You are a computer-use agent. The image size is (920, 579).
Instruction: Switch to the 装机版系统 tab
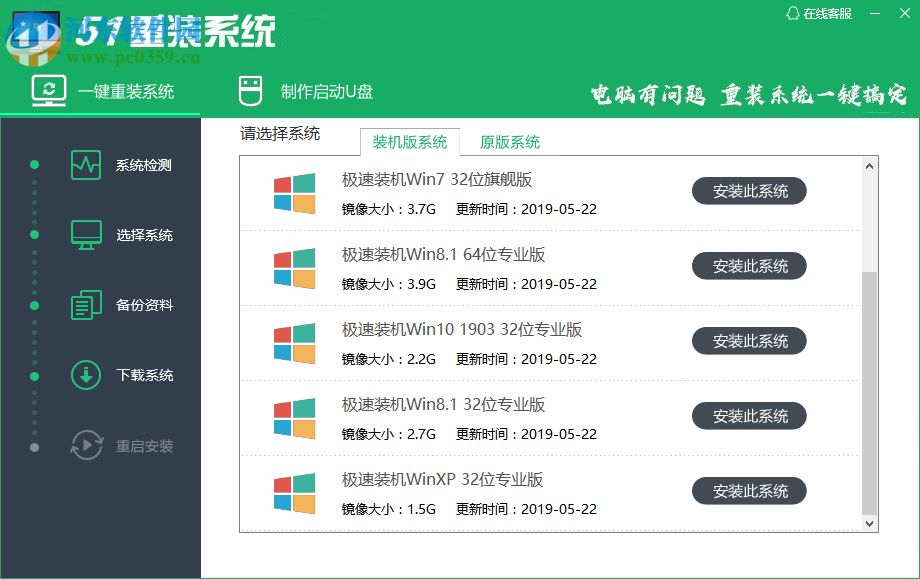point(410,143)
